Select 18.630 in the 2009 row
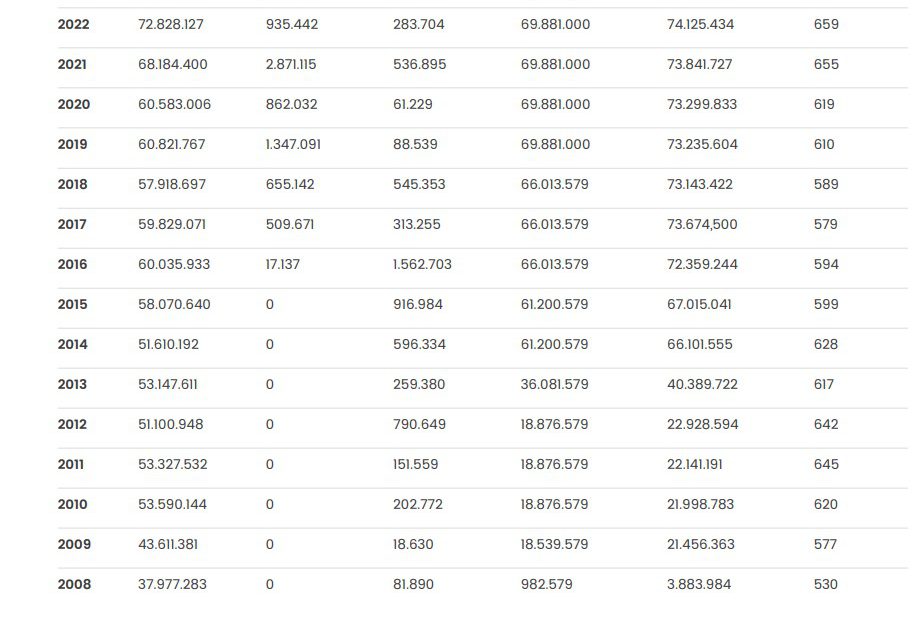Viewport: 917px width, 628px height. pyautogui.click(x=413, y=544)
